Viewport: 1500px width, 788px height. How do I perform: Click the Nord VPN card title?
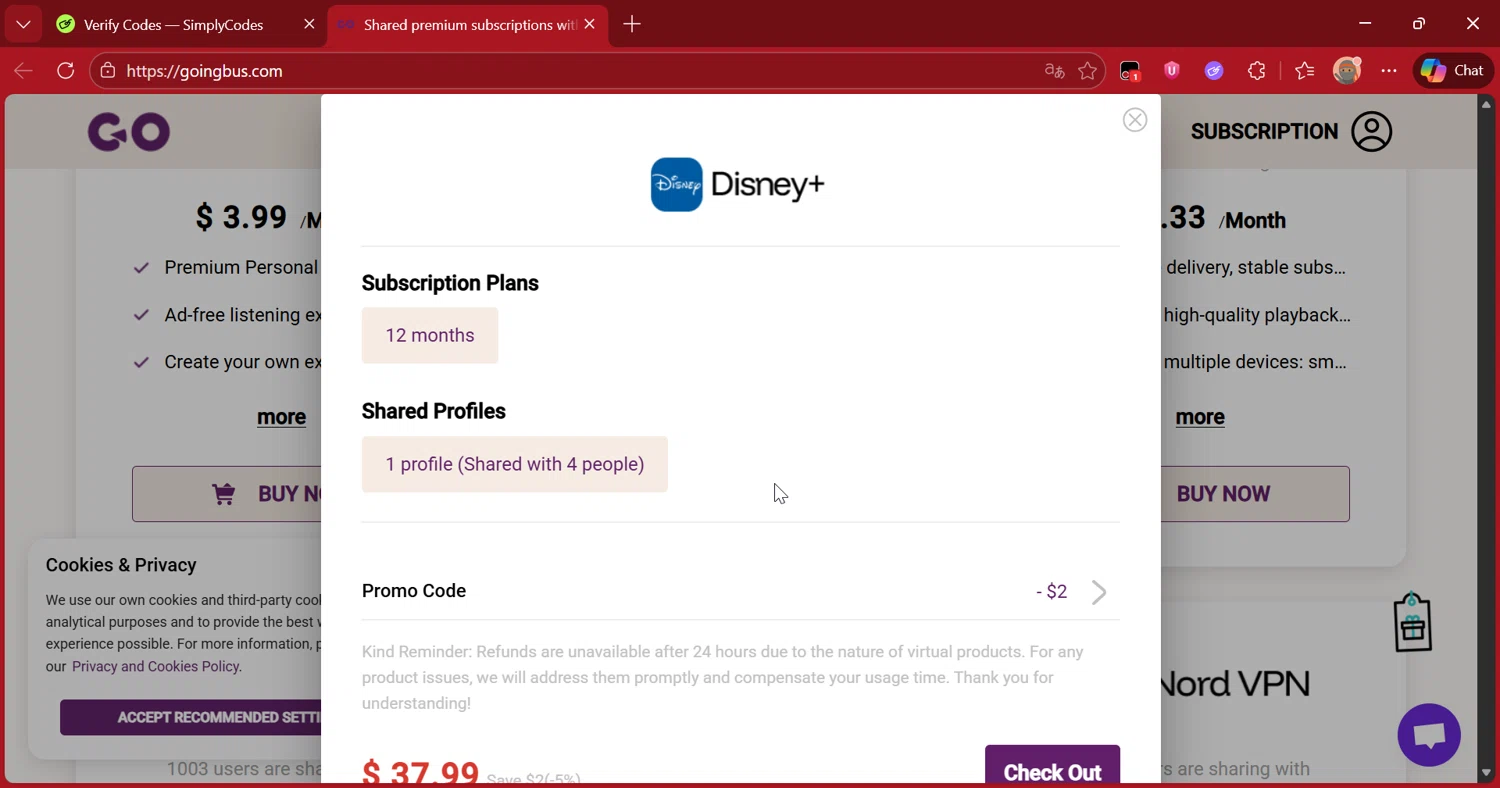(1234, 684)
